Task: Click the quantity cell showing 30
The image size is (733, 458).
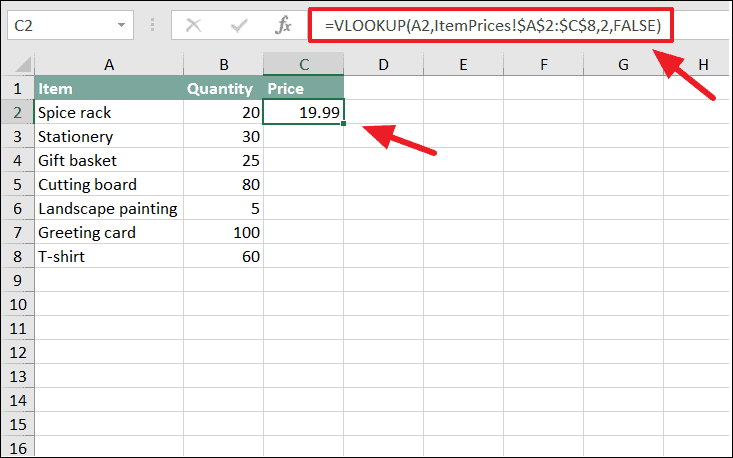Action: click(x=223, y=136)
